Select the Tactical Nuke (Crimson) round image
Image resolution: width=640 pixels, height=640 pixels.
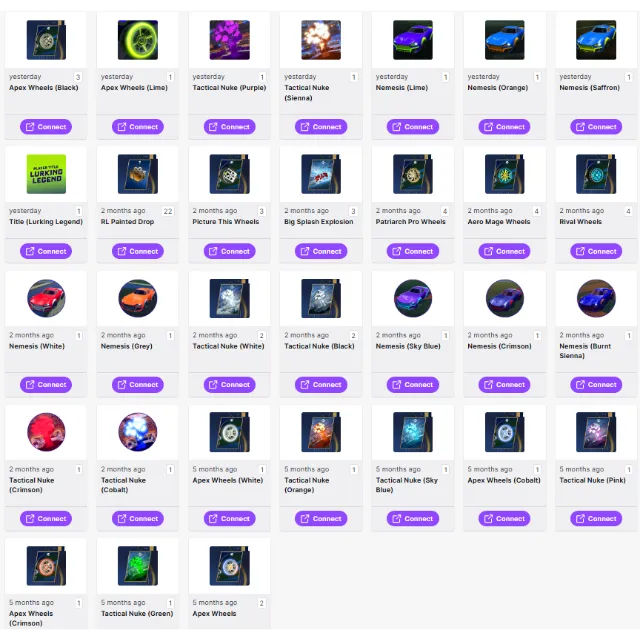click(46, 432)
